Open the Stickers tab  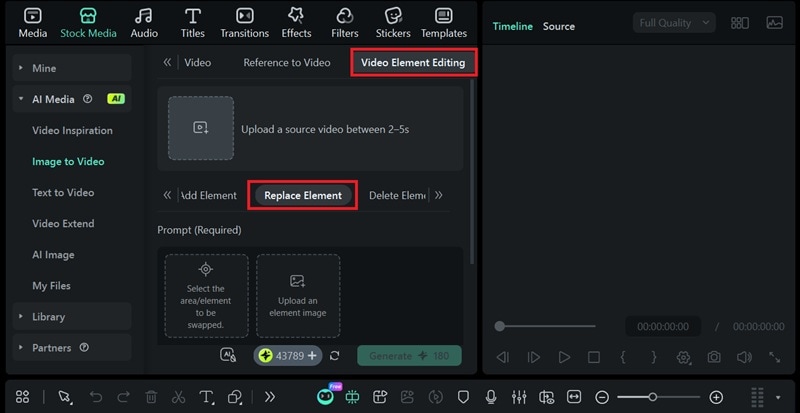click(x=393, y=23)
